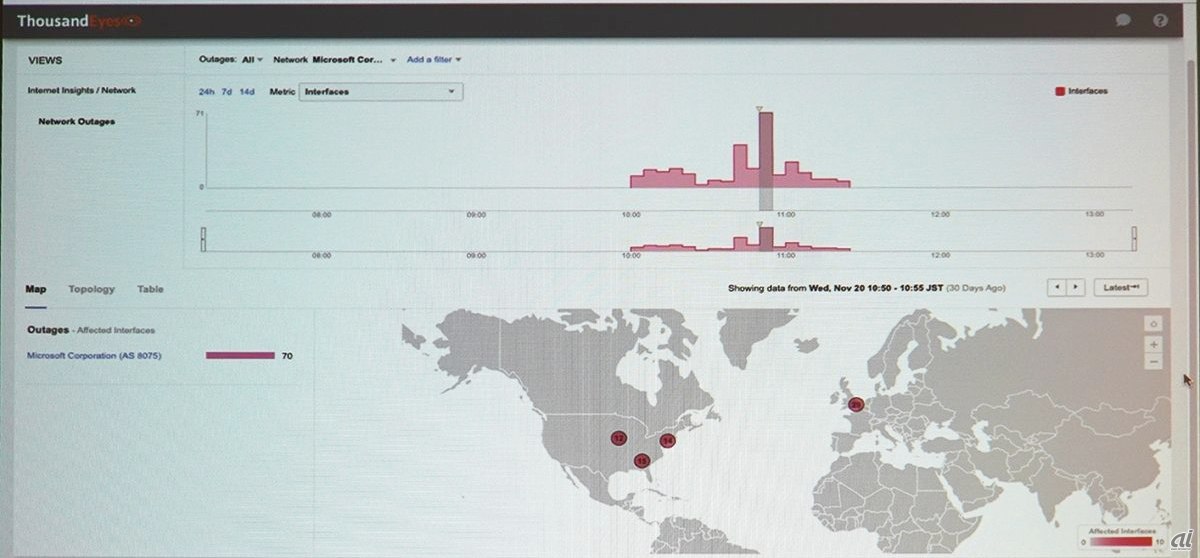Image resolution: width=1200 pixels, height=558 pixels.
Task: Switch to the Table tab
Action: tap(150, 289)
